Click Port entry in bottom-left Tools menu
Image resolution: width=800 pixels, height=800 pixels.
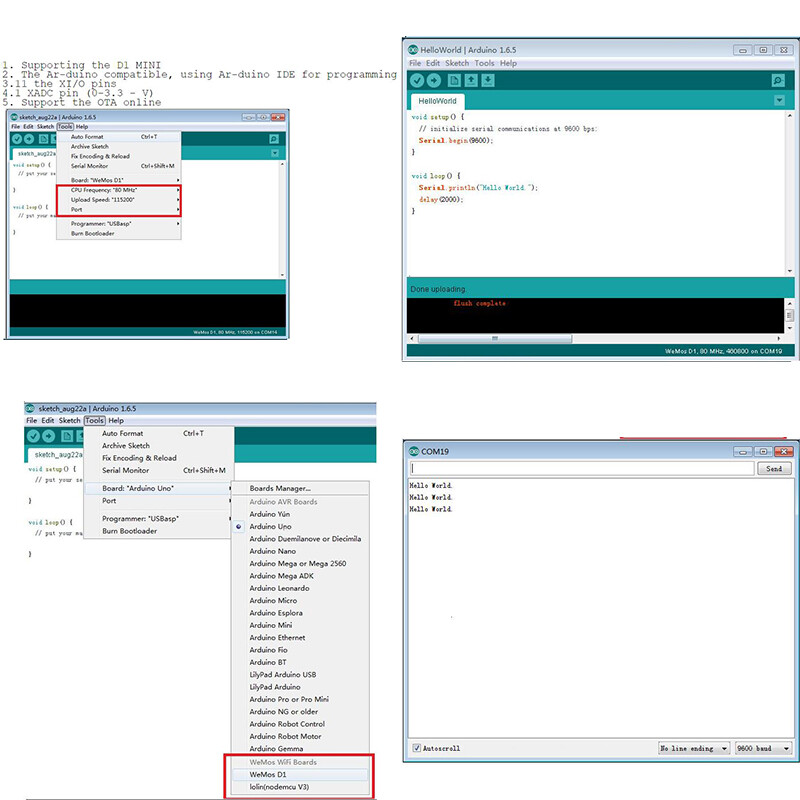tap(159, 501)
